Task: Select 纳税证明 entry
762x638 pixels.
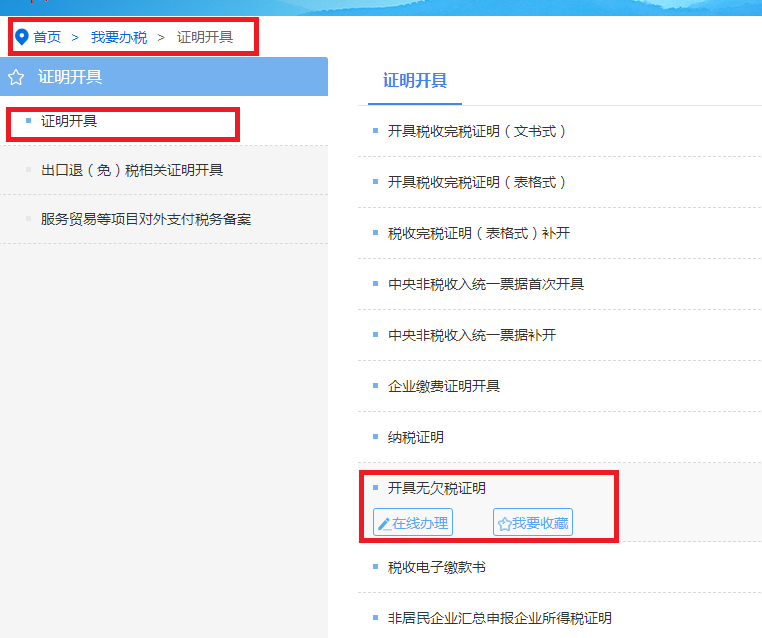Action: [416, 437]
